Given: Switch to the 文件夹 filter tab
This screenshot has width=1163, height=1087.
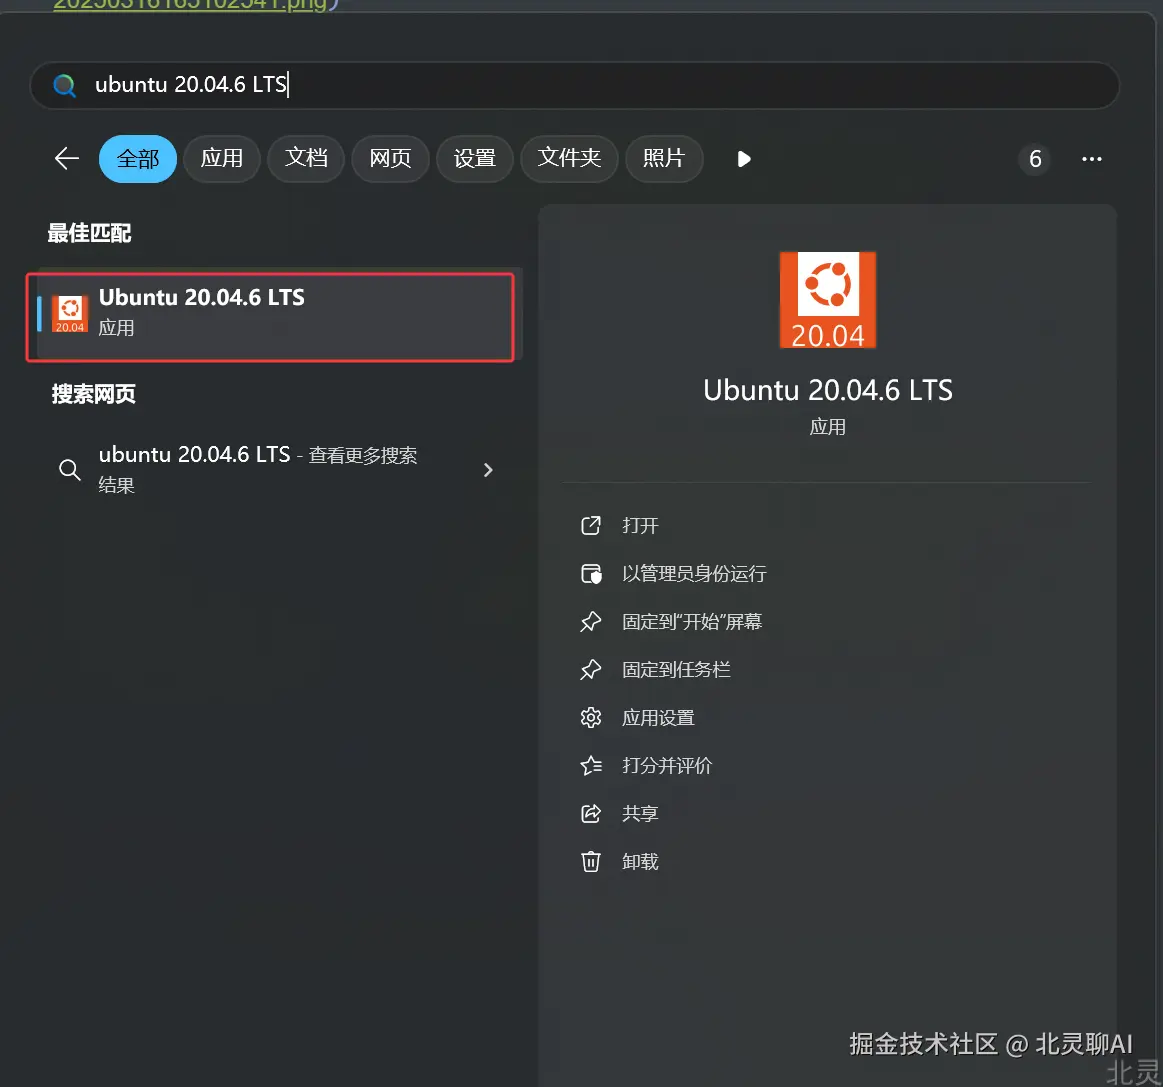Looking at the screenshot, I should 569,159.
